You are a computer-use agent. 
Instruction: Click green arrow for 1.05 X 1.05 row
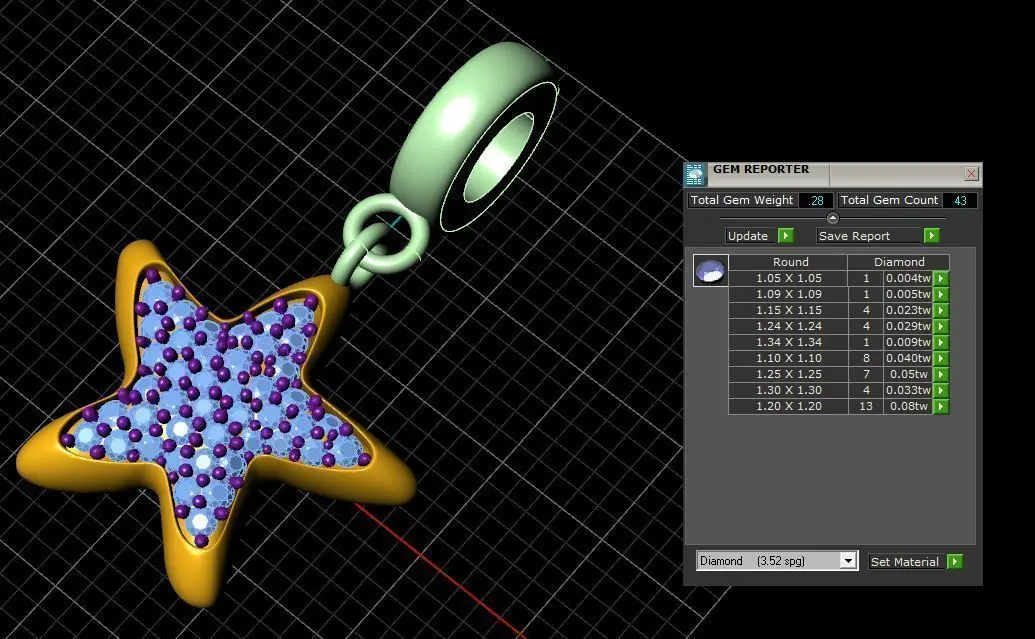tap(941, 278)
